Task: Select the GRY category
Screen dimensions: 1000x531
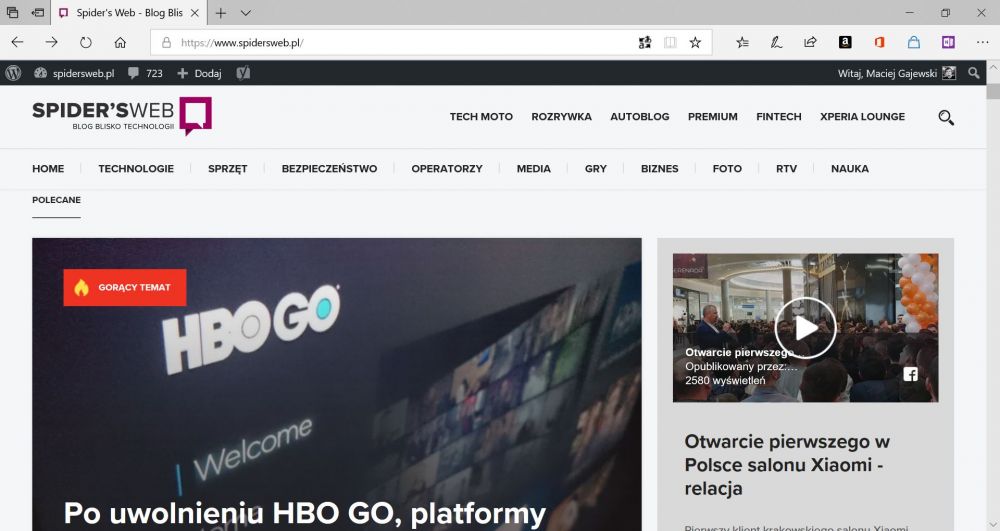Action: point(596,168)
